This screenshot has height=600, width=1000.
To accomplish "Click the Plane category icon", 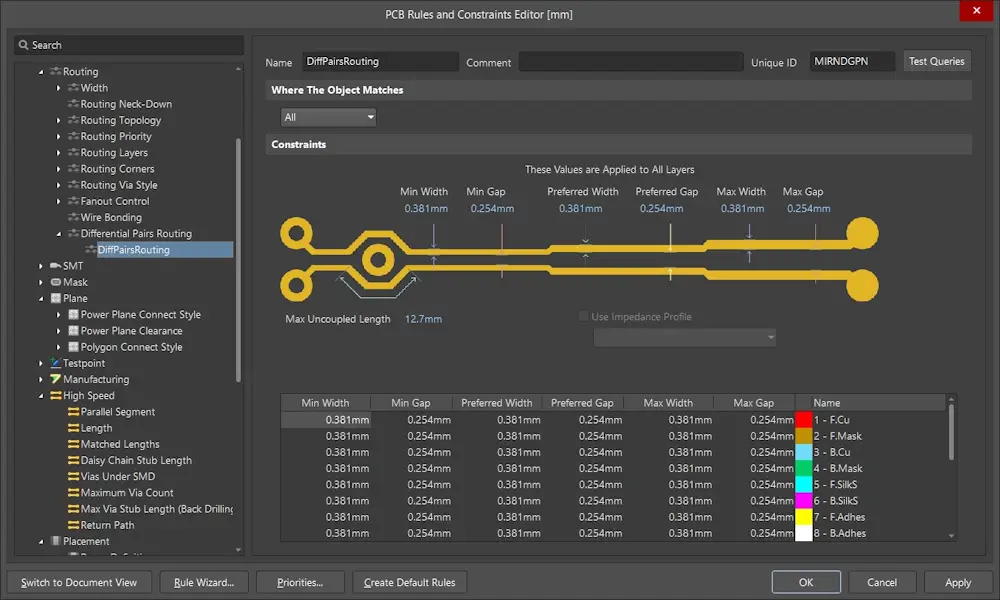I will point(56,298).
